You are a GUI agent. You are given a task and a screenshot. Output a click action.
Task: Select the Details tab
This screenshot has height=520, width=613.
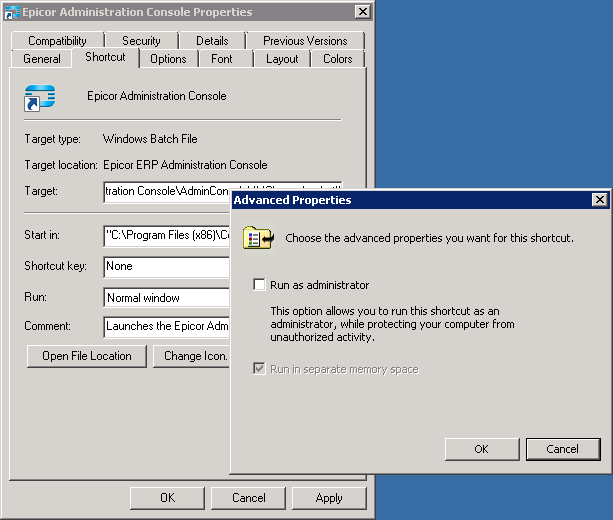coord(212,41)
